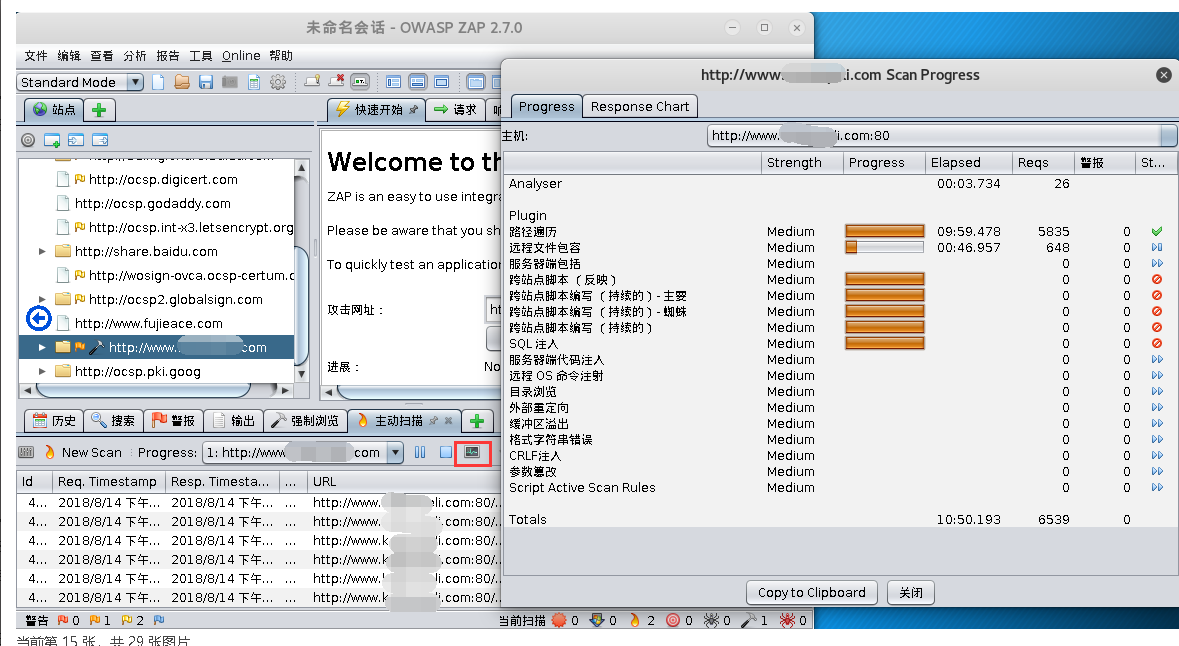Open the 强制浏览 tab

[305, 421]
